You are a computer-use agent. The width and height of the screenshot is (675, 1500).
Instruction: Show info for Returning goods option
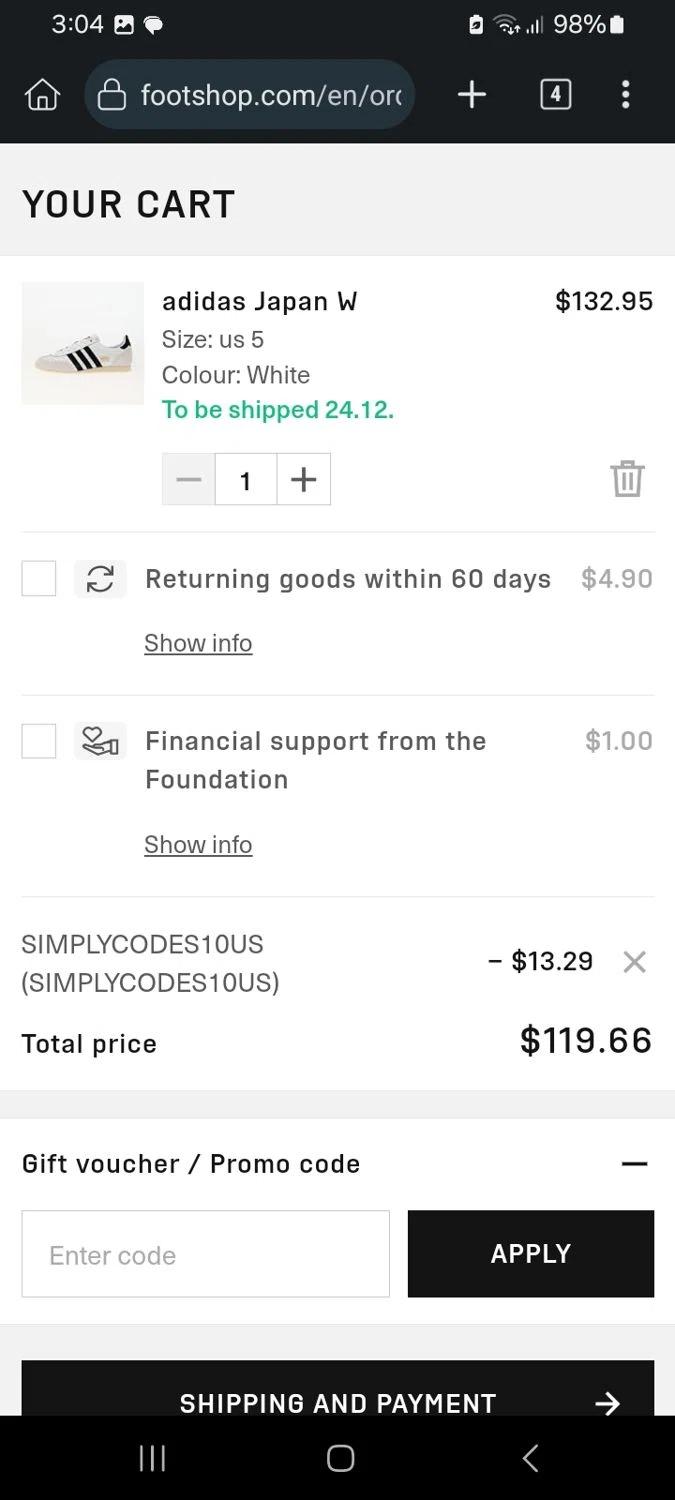coord(198,643)
